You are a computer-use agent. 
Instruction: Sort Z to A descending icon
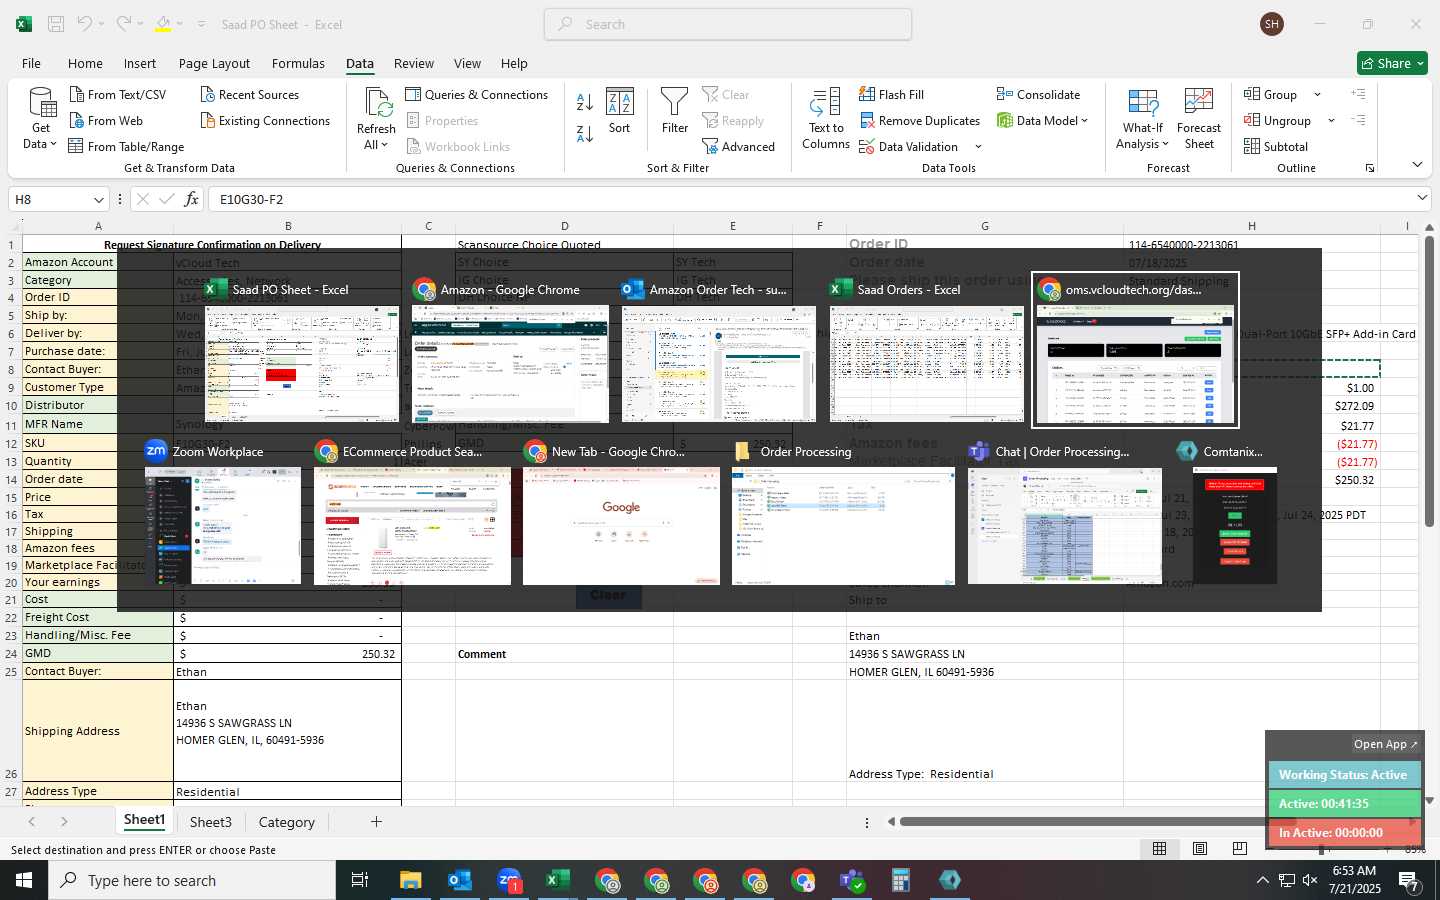pos(585,133)
